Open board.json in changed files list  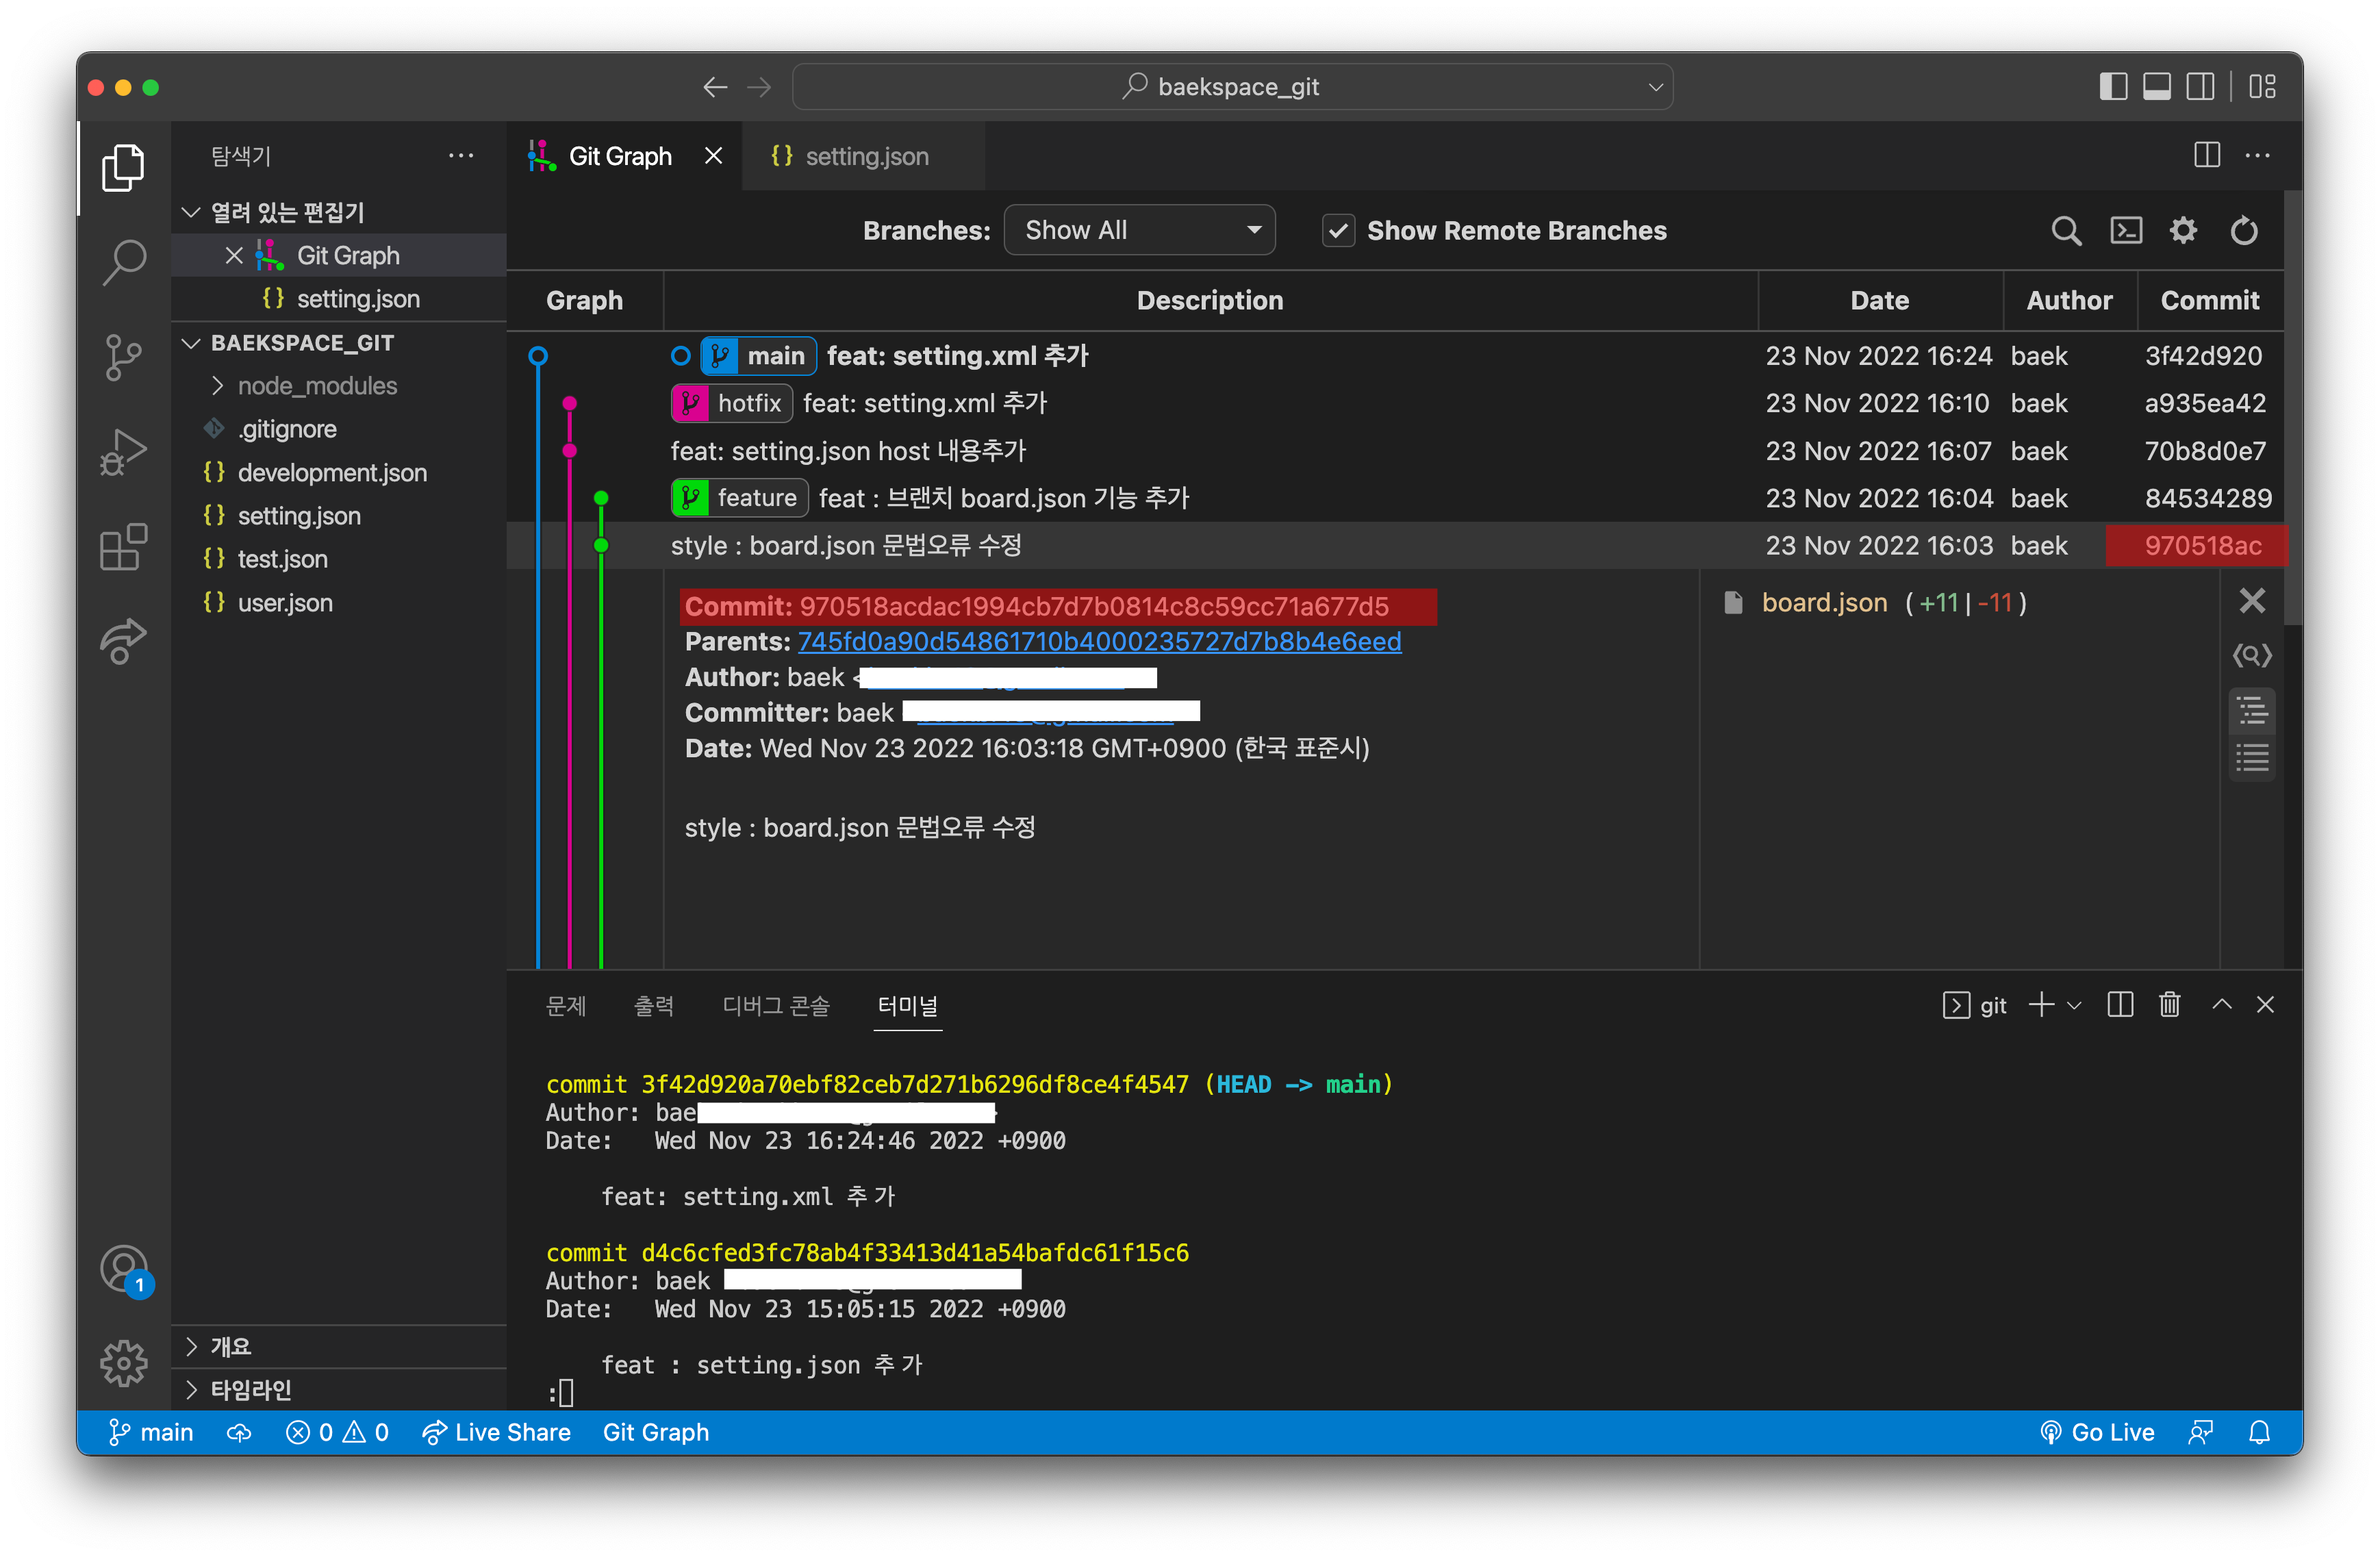tap(1824, 603)
